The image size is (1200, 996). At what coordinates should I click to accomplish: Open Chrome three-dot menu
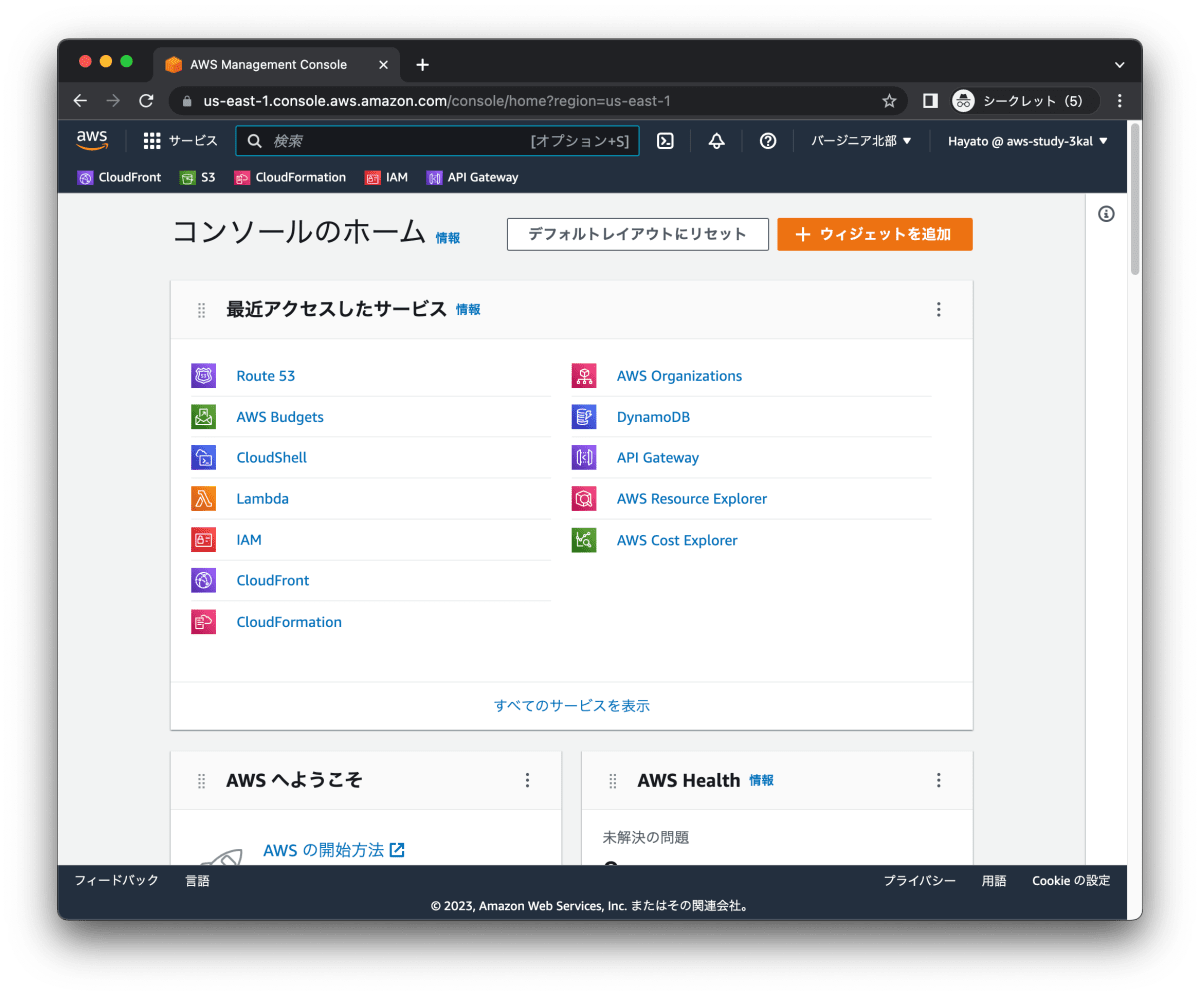[1119, 101]
